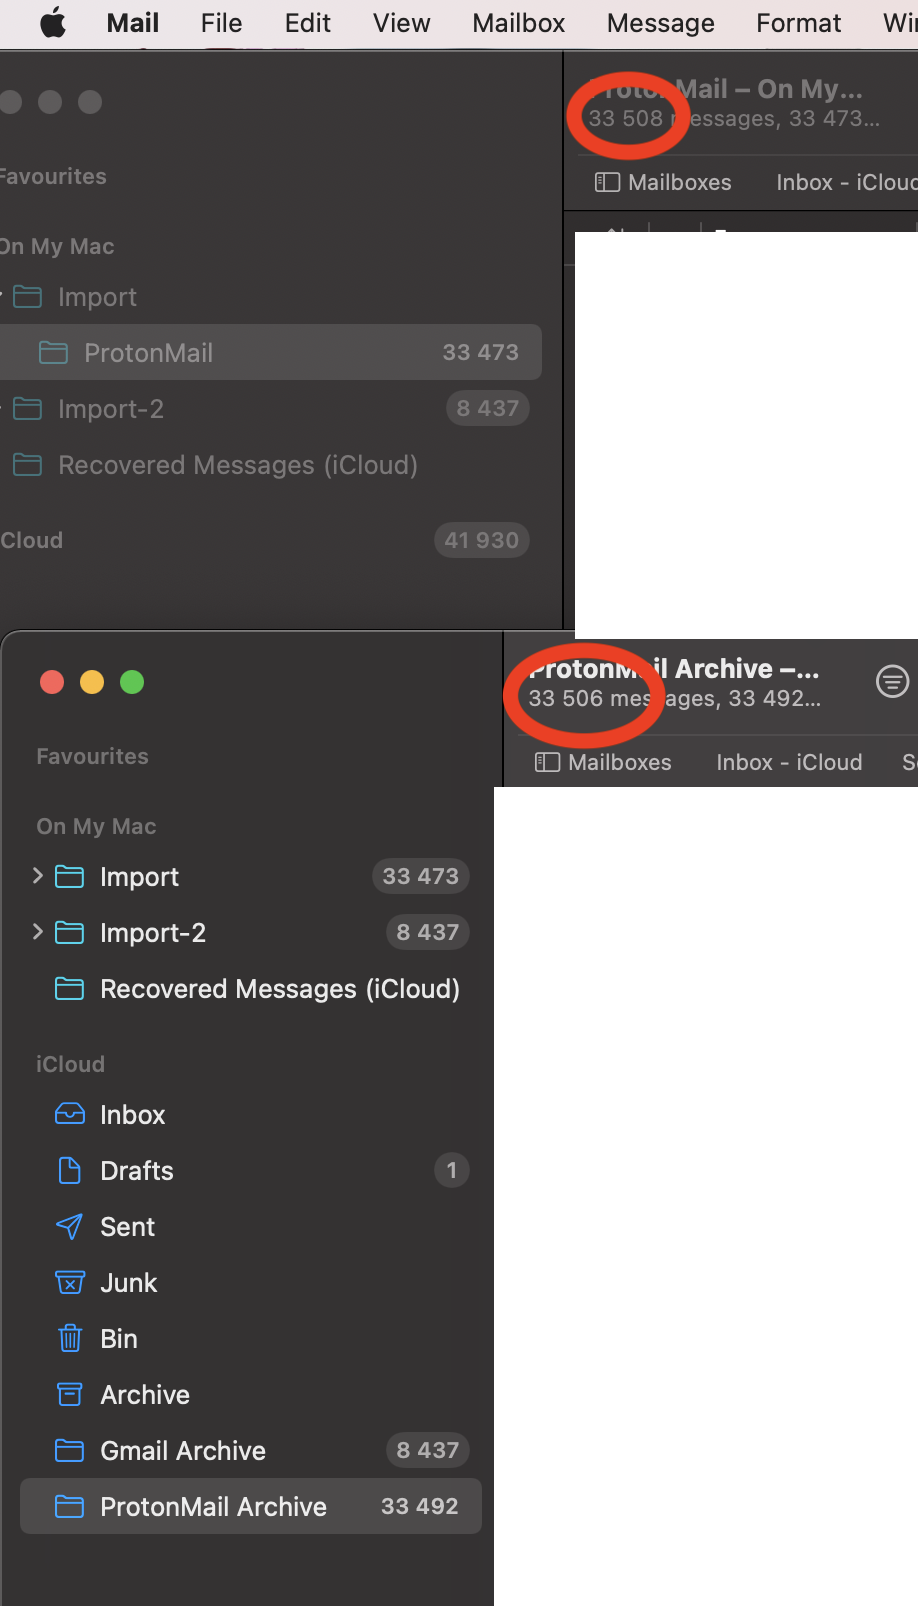Click the 8 437 count on Gmail Archive
Viewport: 918px width, 1606px height.
click(427, 1450)
